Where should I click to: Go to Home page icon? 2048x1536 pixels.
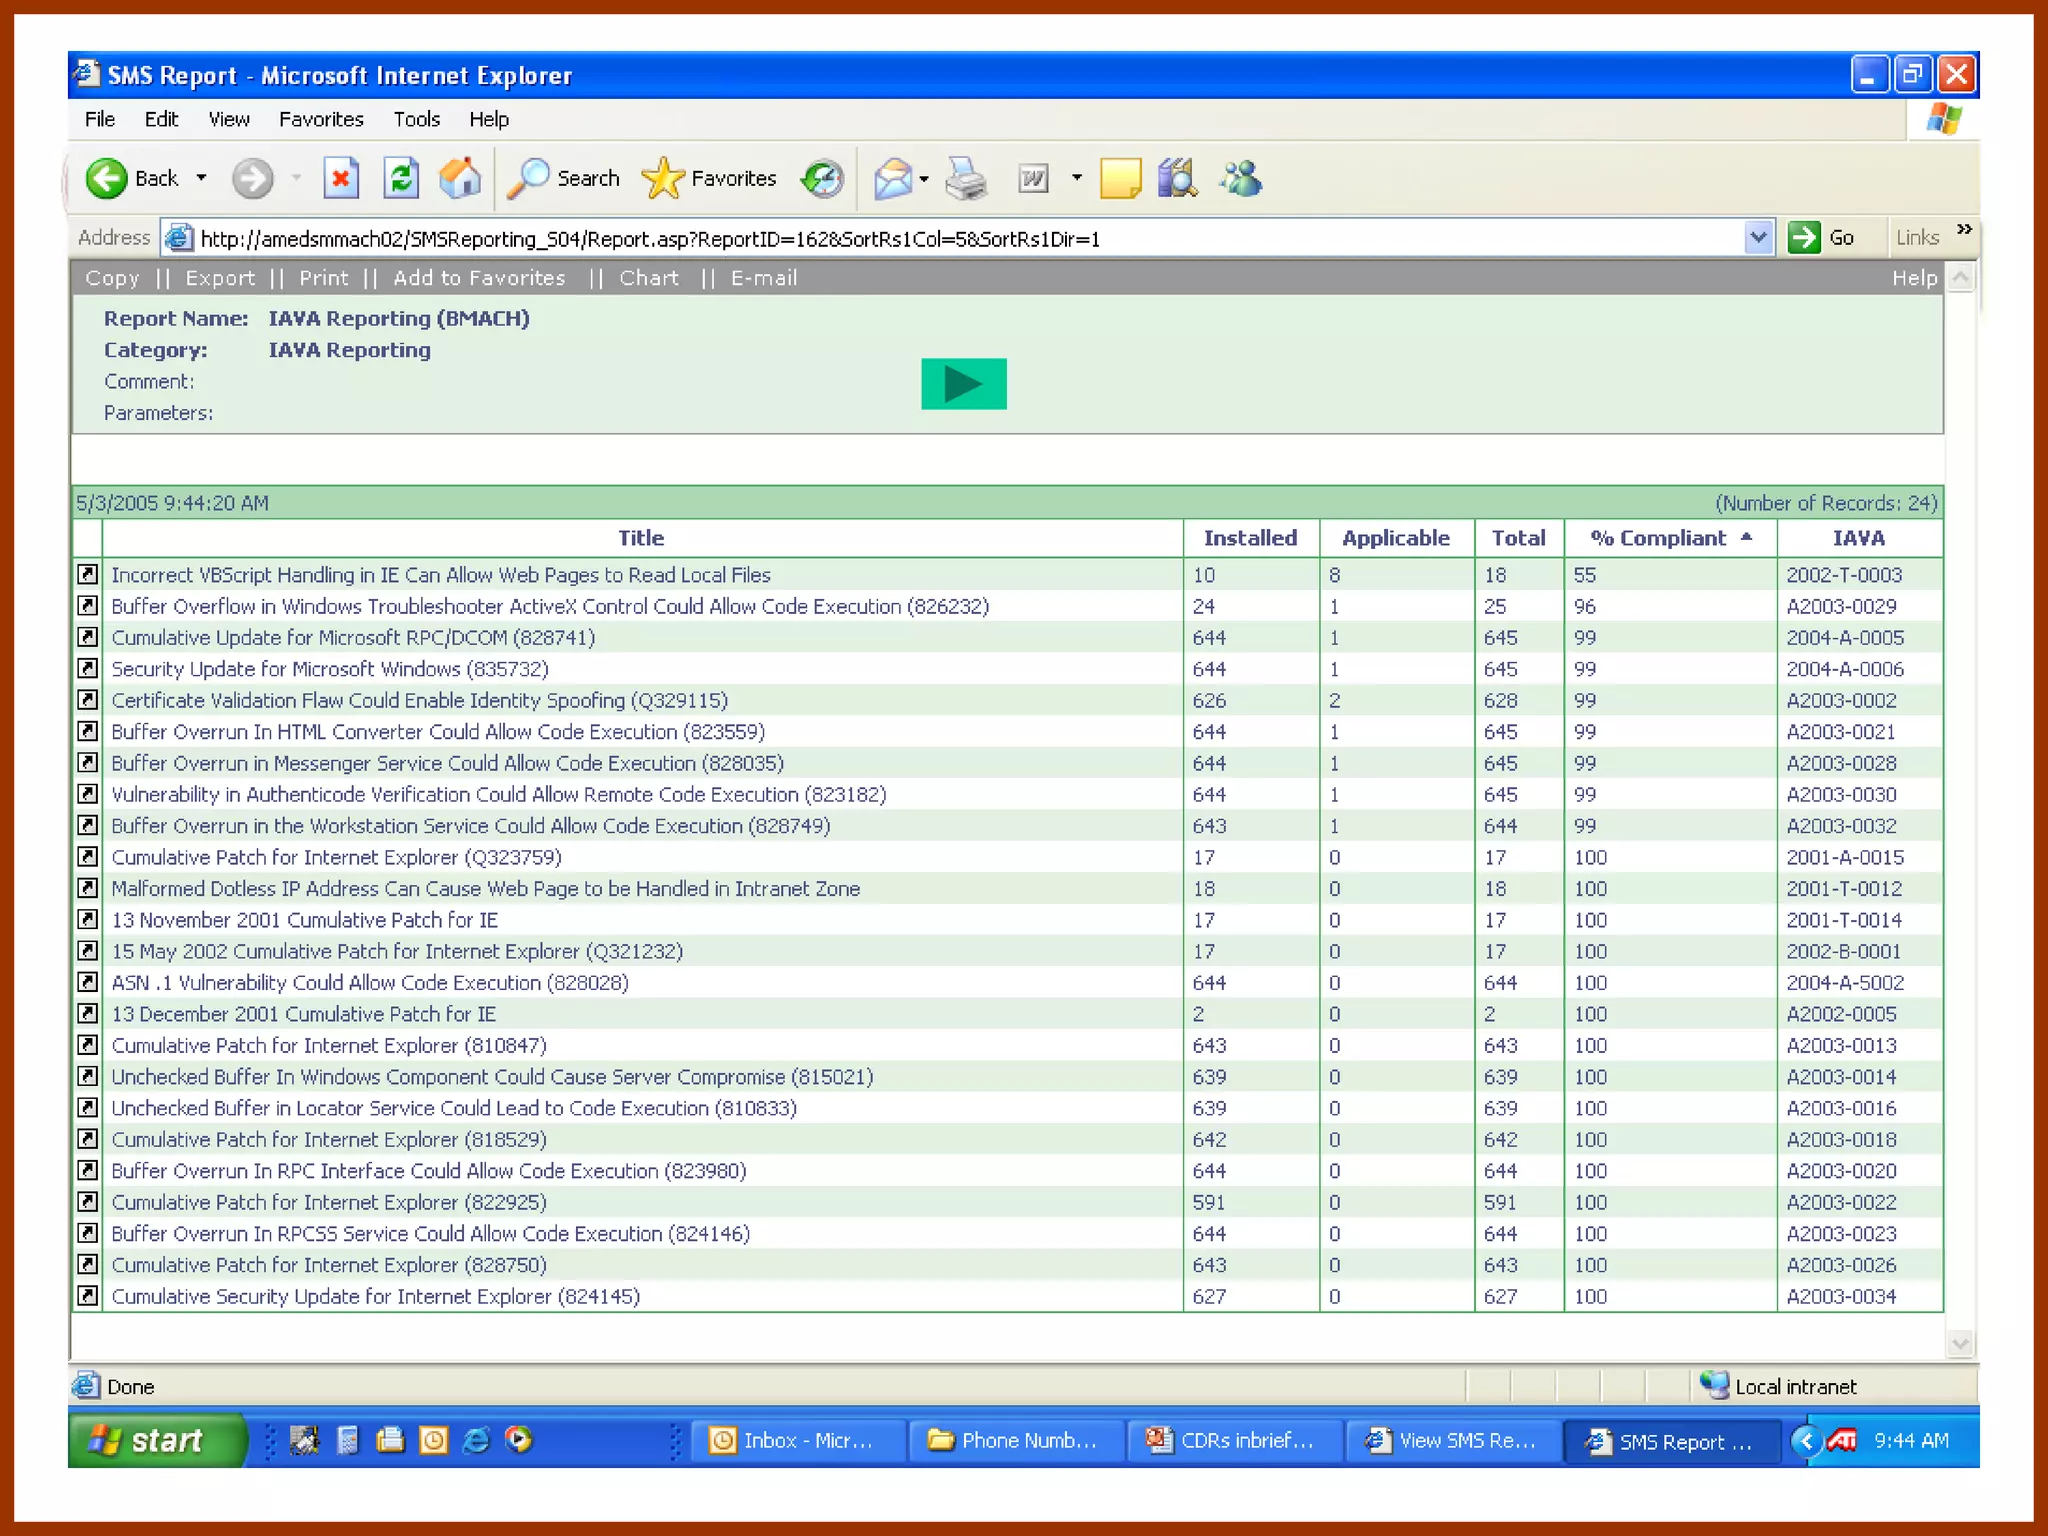pyautogui.click(x=461, y=179)
